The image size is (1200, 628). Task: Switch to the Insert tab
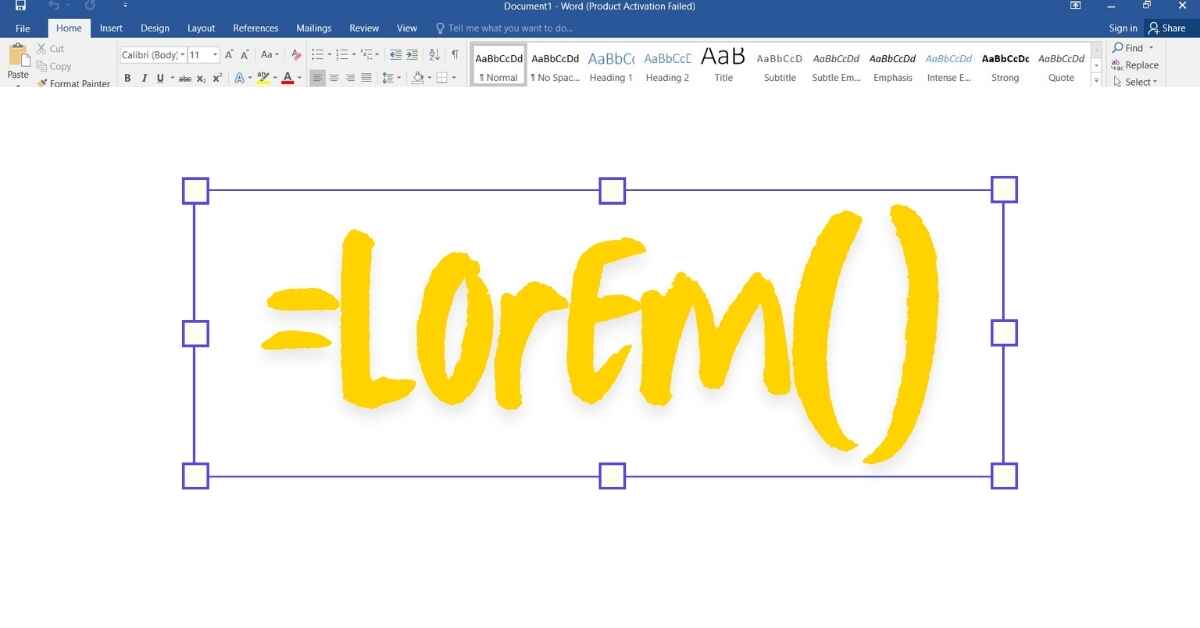click(x=111, y=28)
